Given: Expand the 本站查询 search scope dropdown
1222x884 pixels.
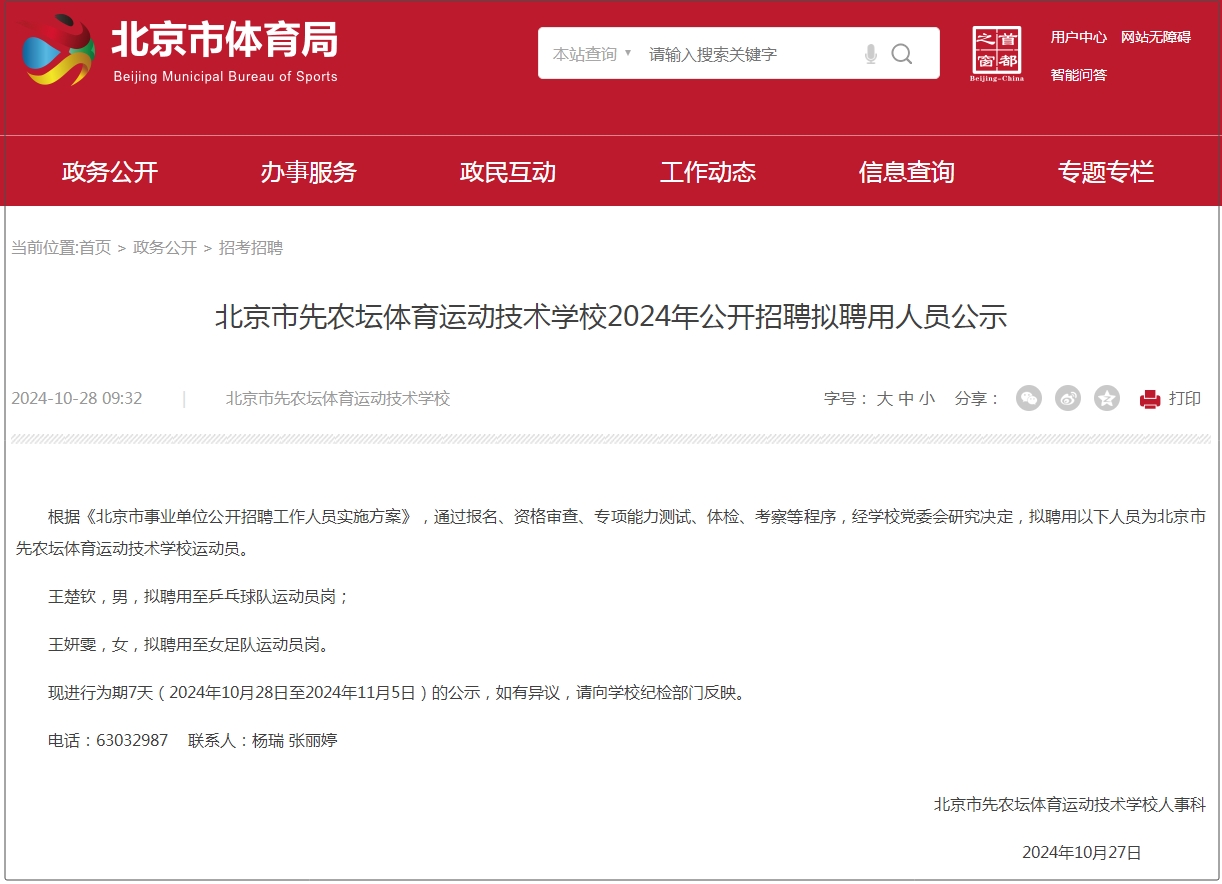Looking at the screenshot, I should pos(592,54).
